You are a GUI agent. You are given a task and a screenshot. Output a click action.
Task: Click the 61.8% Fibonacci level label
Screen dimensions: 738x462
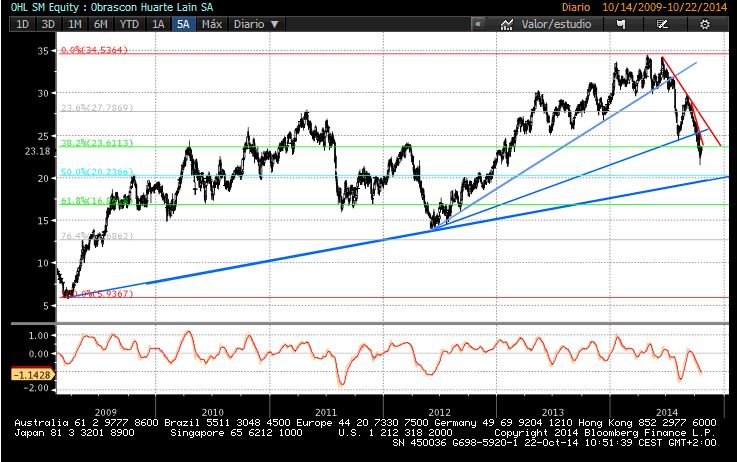(96, 201)
